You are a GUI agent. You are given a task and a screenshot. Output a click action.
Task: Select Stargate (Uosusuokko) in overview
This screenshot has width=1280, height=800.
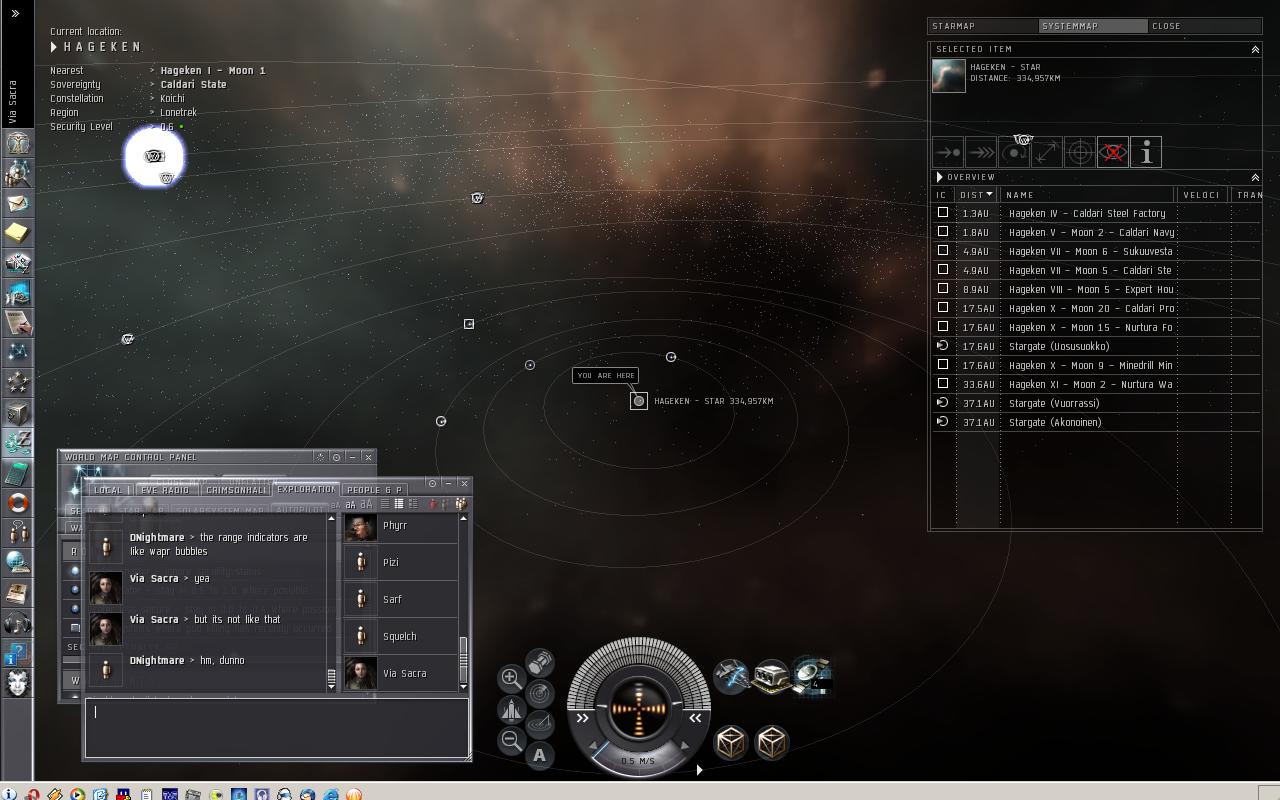[x=1095, y=346]
